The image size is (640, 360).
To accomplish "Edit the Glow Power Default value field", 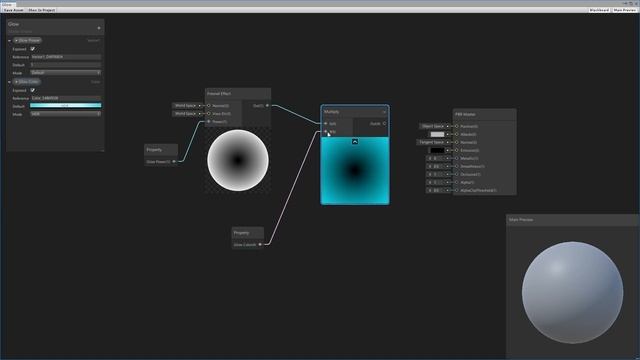I will (66, 65).
